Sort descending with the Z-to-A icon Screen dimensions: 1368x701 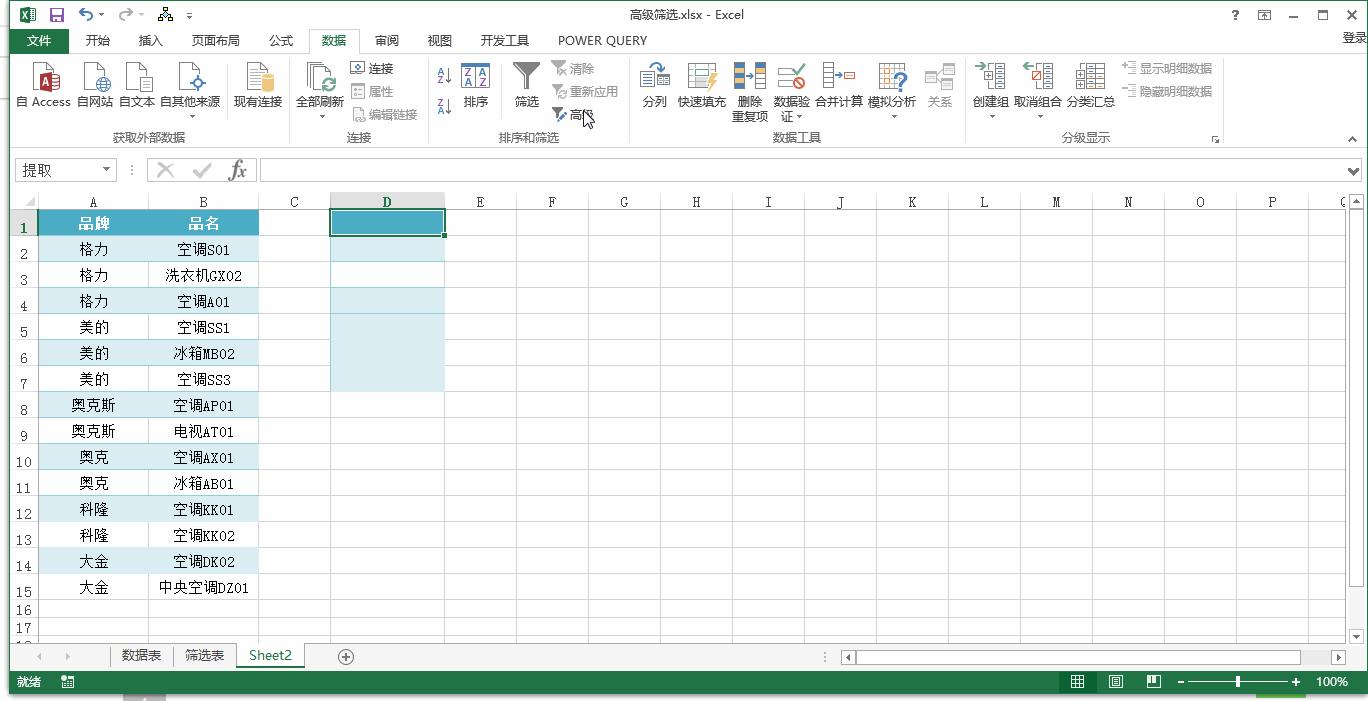coord(445,105)
